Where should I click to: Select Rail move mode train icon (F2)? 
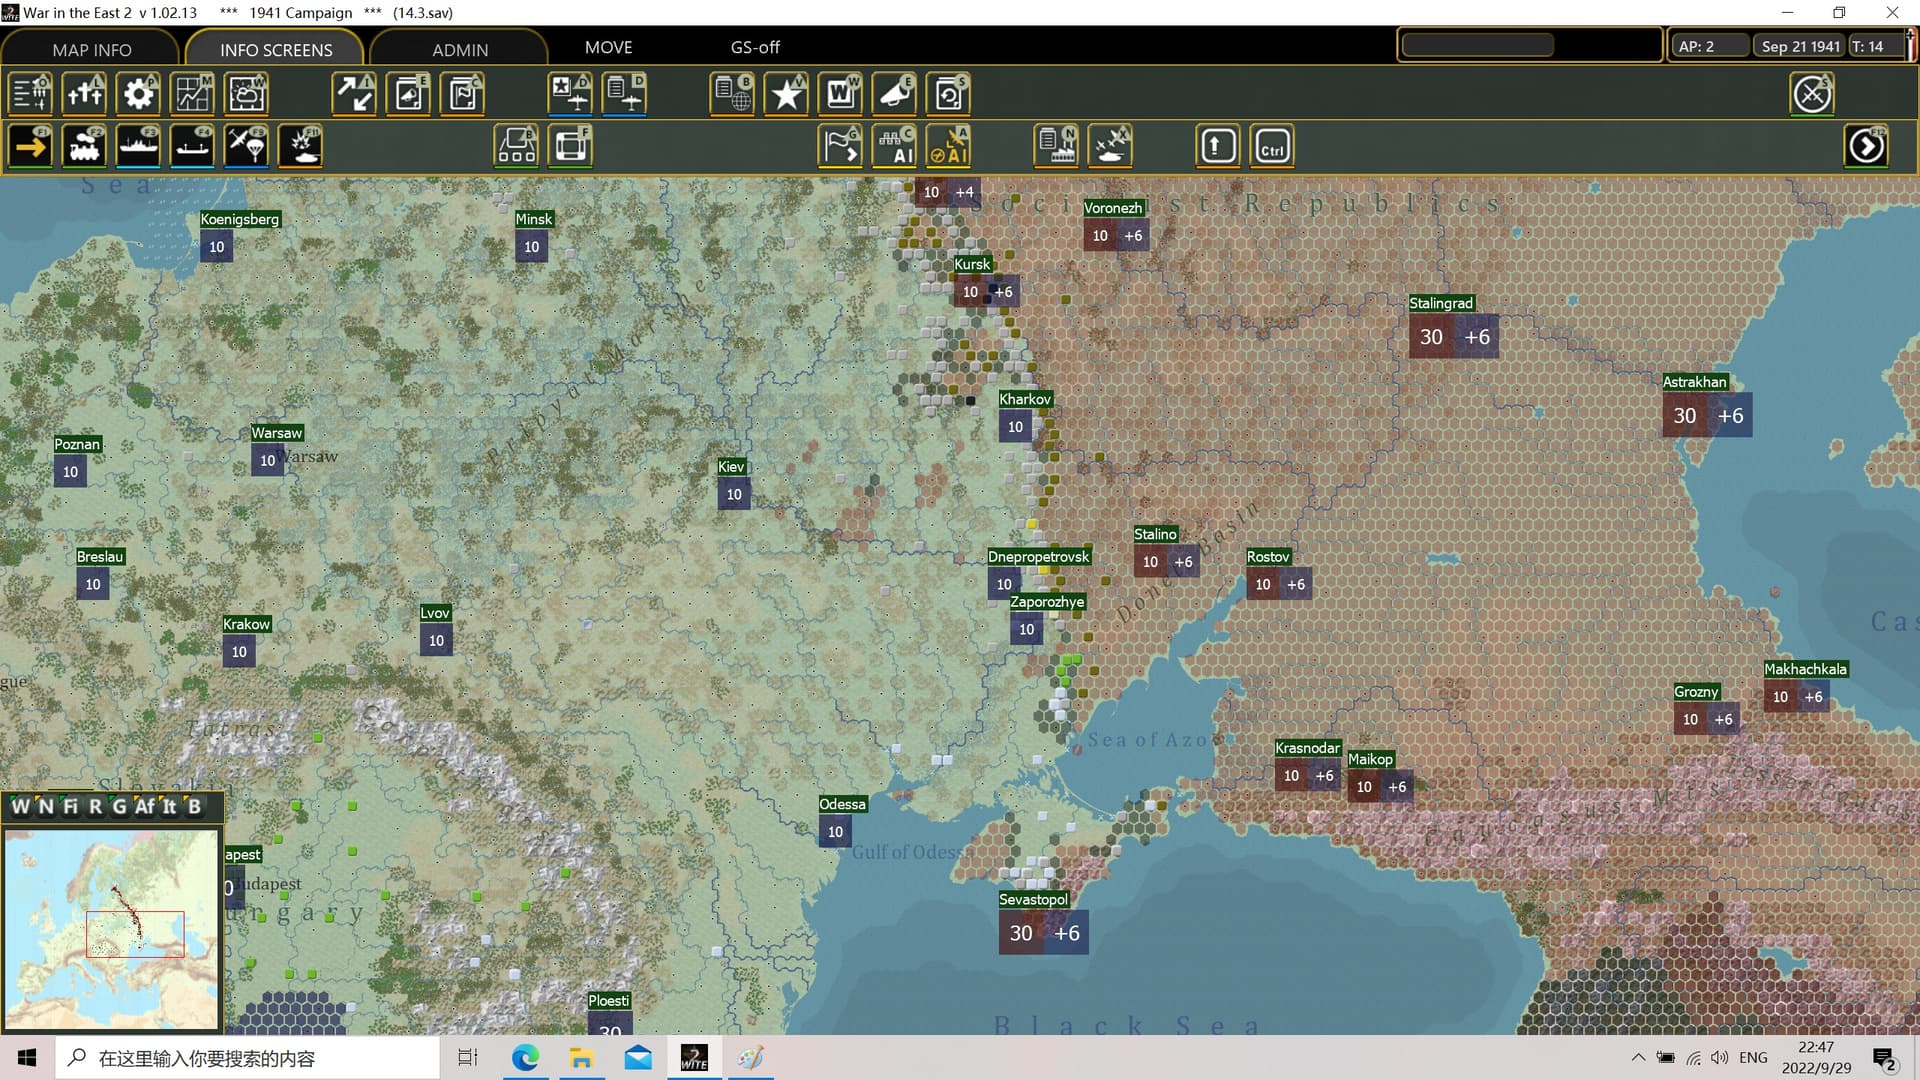point(84,146)
